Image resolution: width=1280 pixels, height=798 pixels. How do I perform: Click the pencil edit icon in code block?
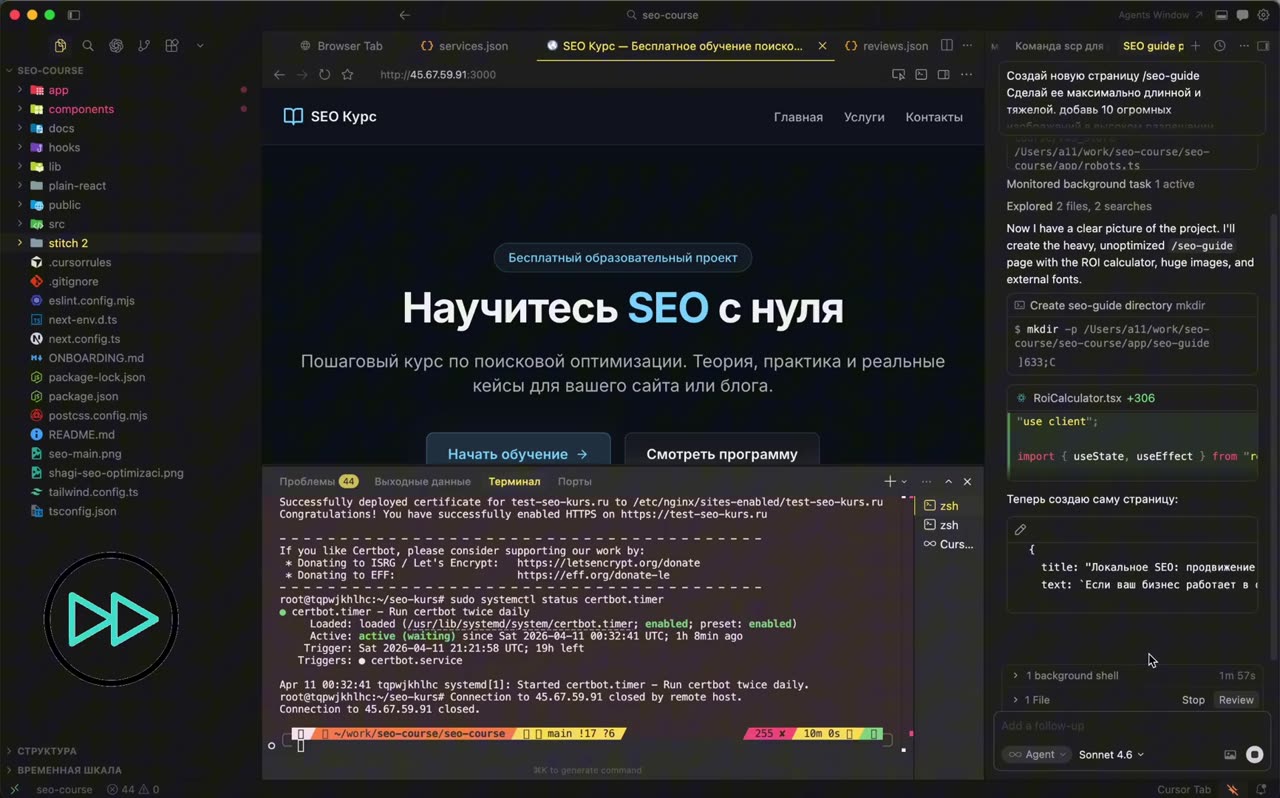point(1020,530)
